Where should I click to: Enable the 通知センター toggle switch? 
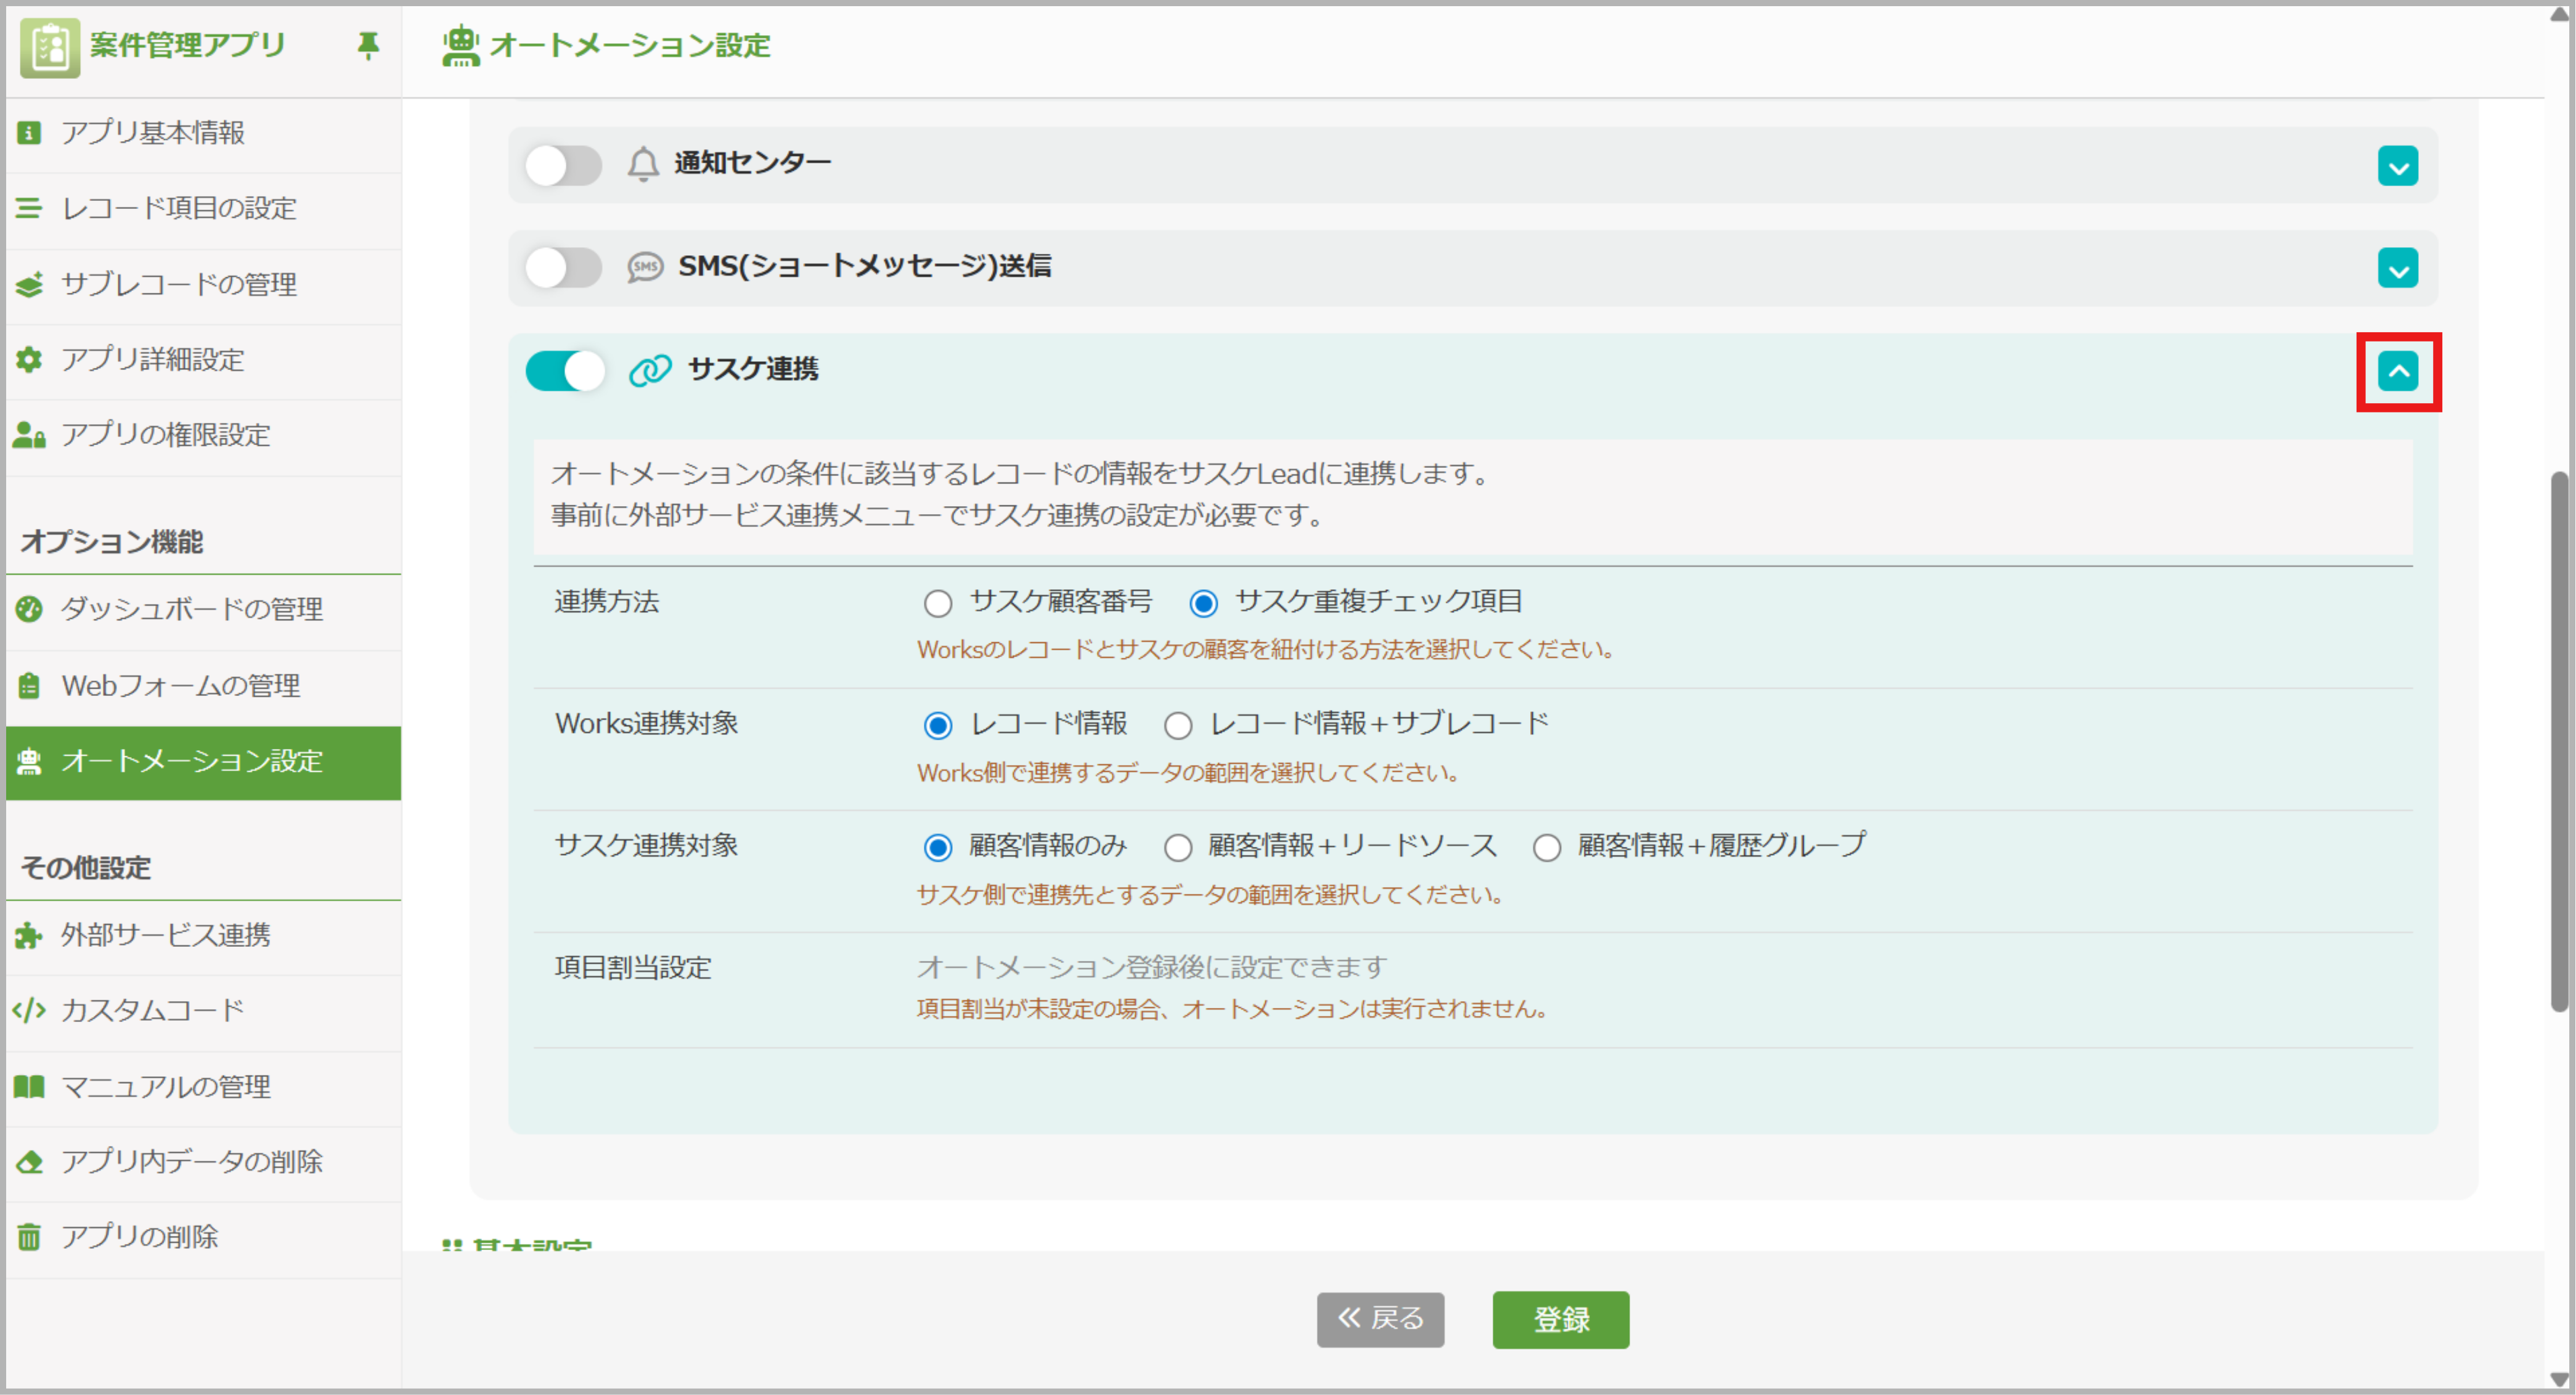pyautogui.click(x=564, y=165)
